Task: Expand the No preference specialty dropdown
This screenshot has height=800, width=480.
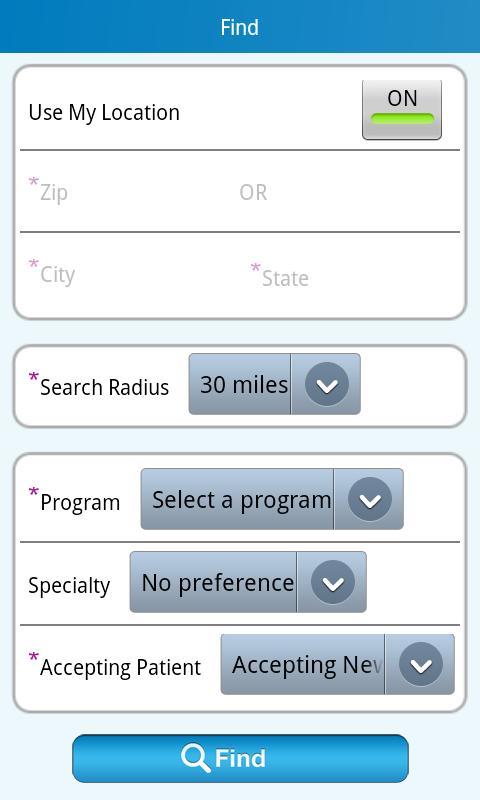Action: pyautogui.click(x=248, y=582)
